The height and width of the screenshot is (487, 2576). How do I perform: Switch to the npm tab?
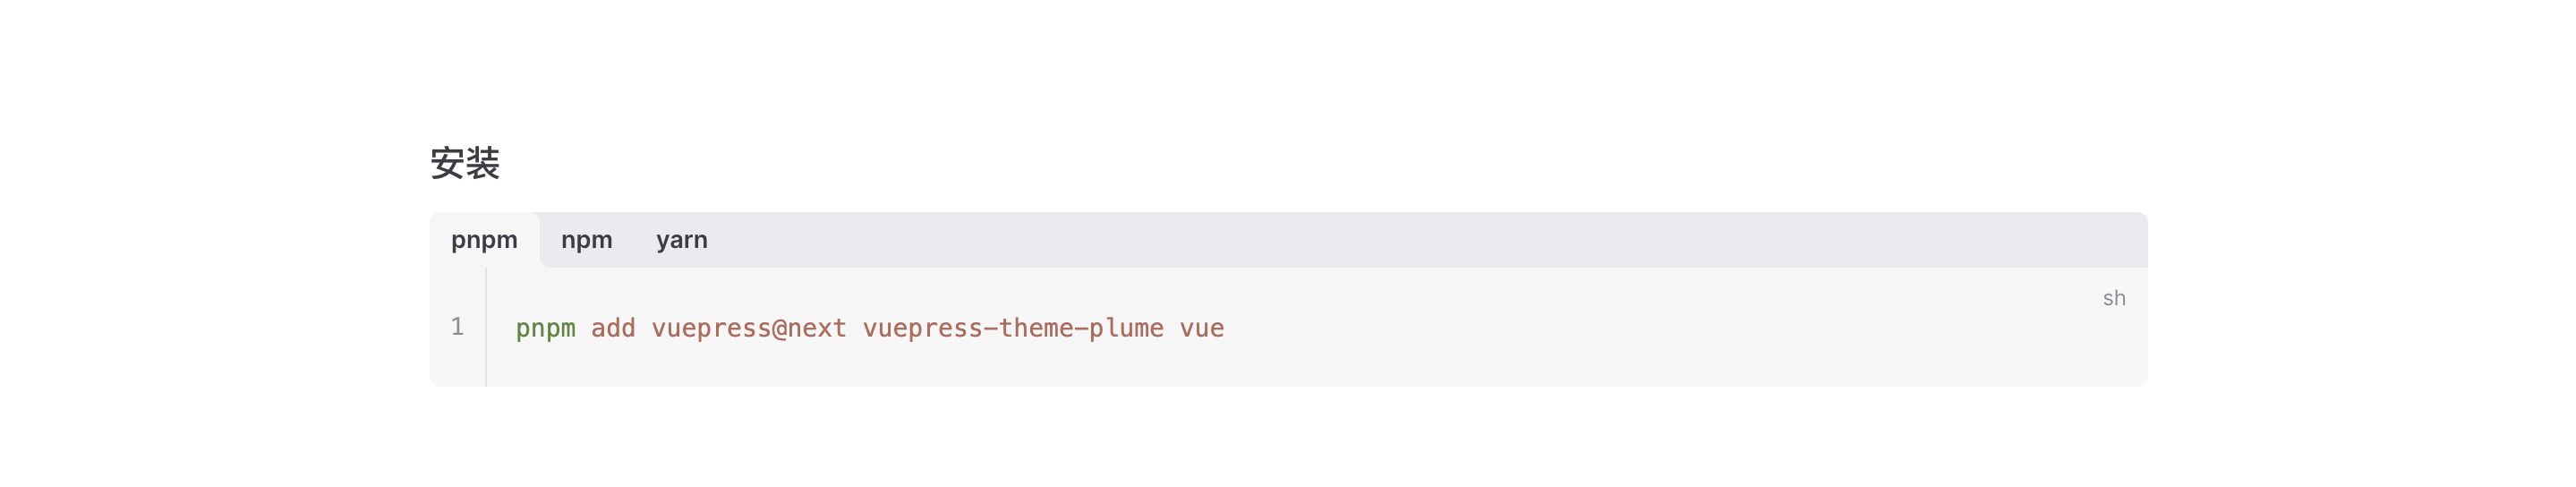click(586, 240)
